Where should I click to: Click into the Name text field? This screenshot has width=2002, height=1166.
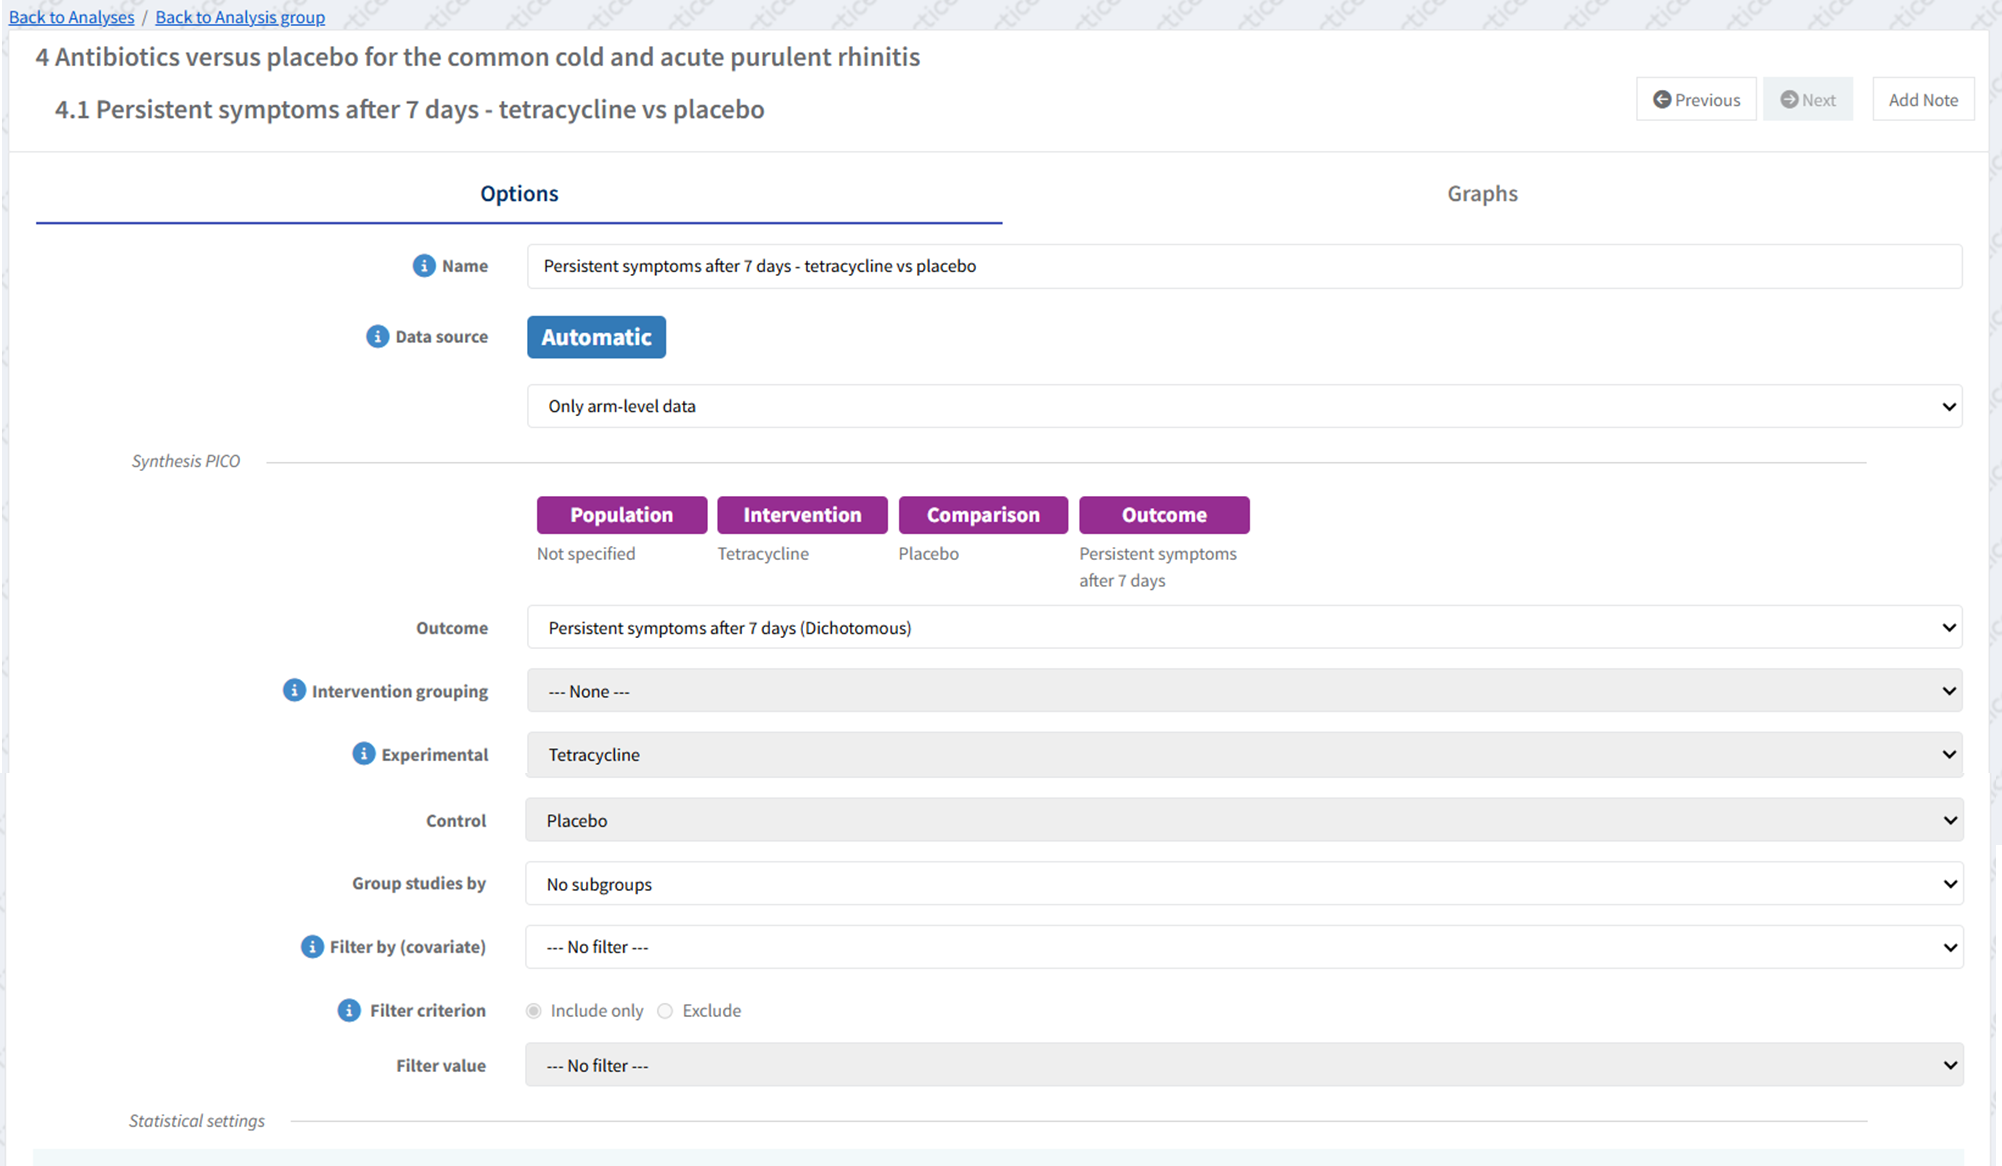click(1243, 267)
